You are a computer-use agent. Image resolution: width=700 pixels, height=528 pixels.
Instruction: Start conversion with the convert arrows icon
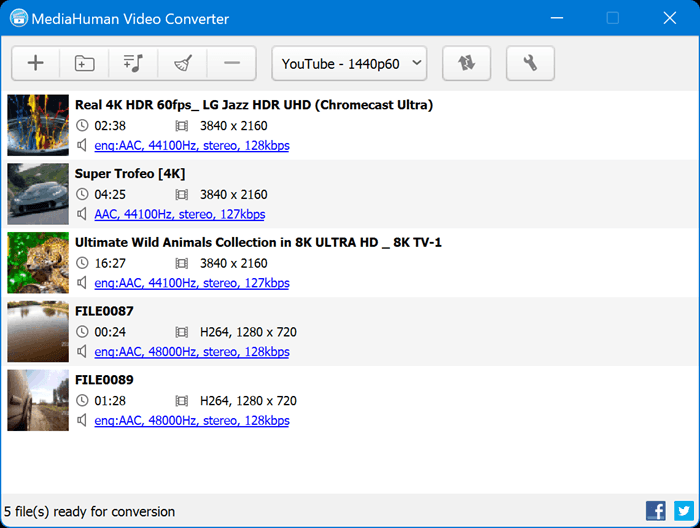click(467, 63)
